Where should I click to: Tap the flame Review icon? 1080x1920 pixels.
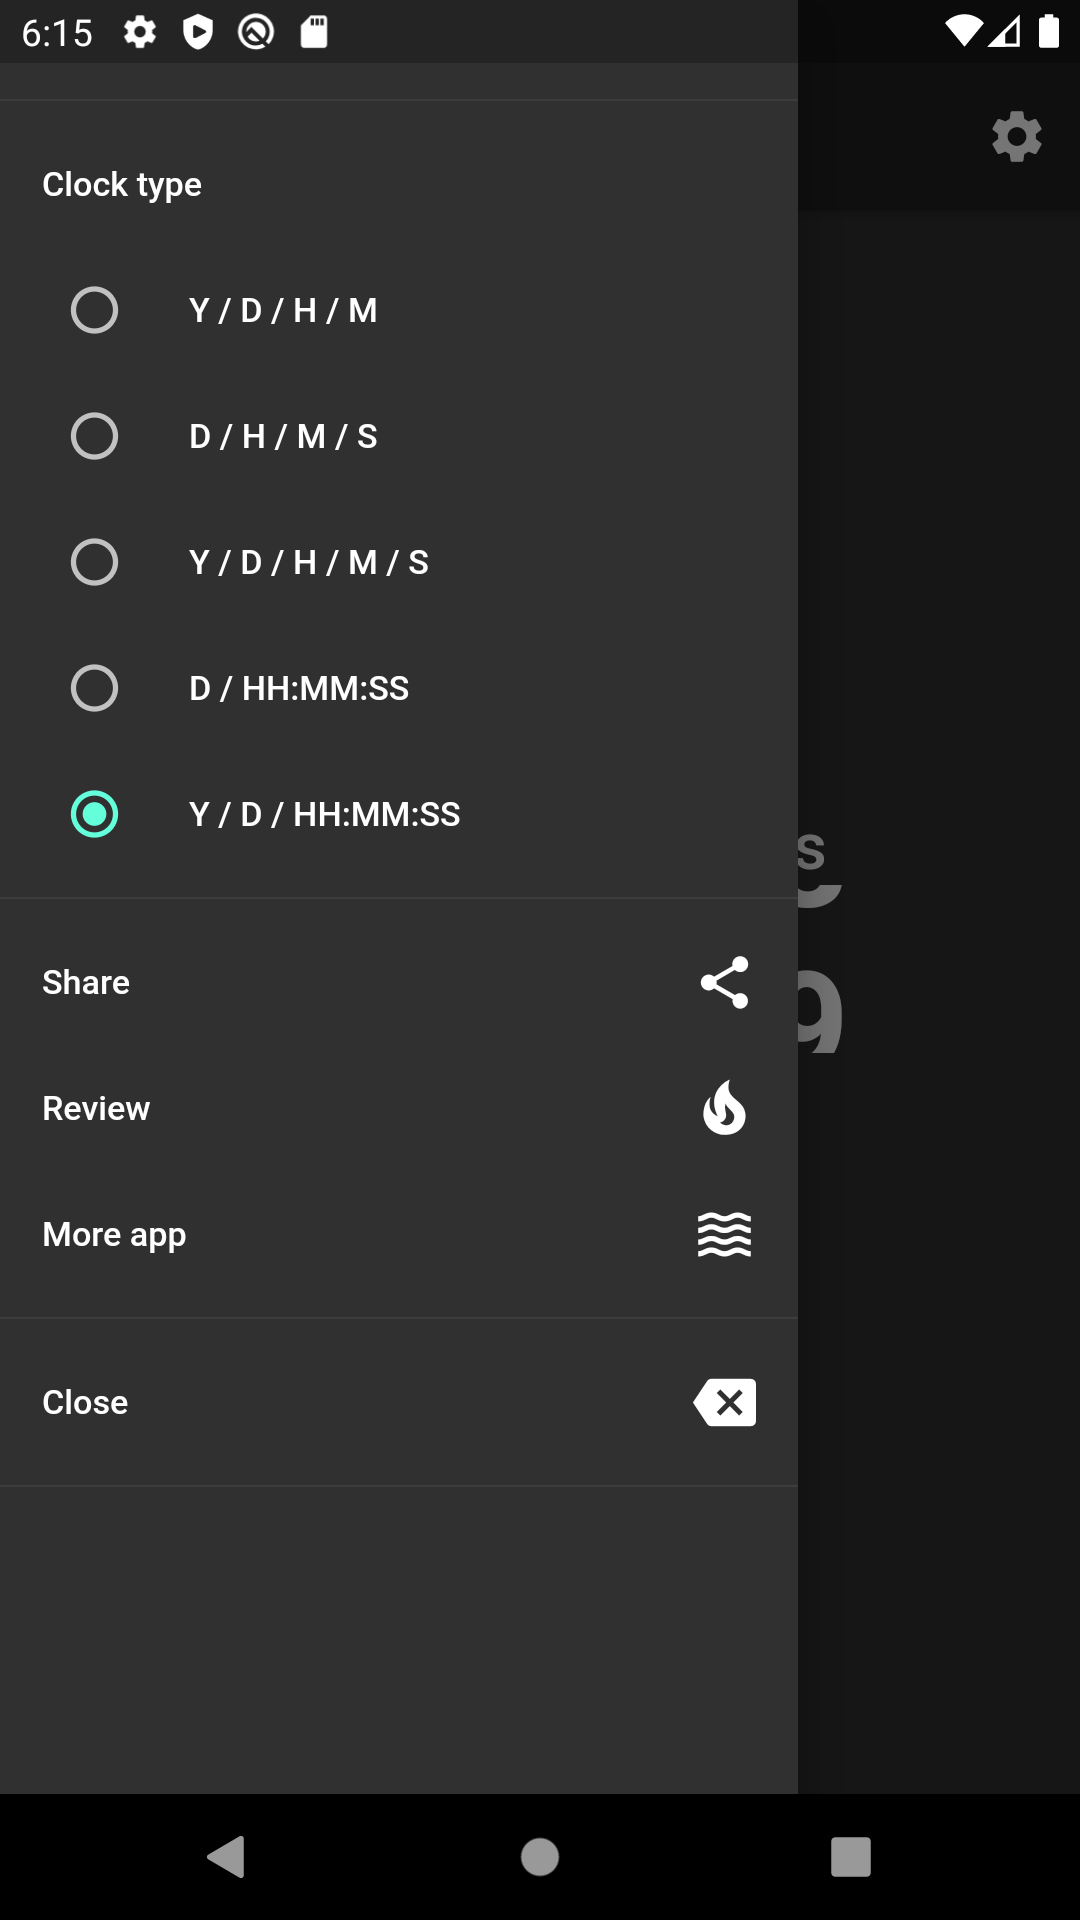724,1108
